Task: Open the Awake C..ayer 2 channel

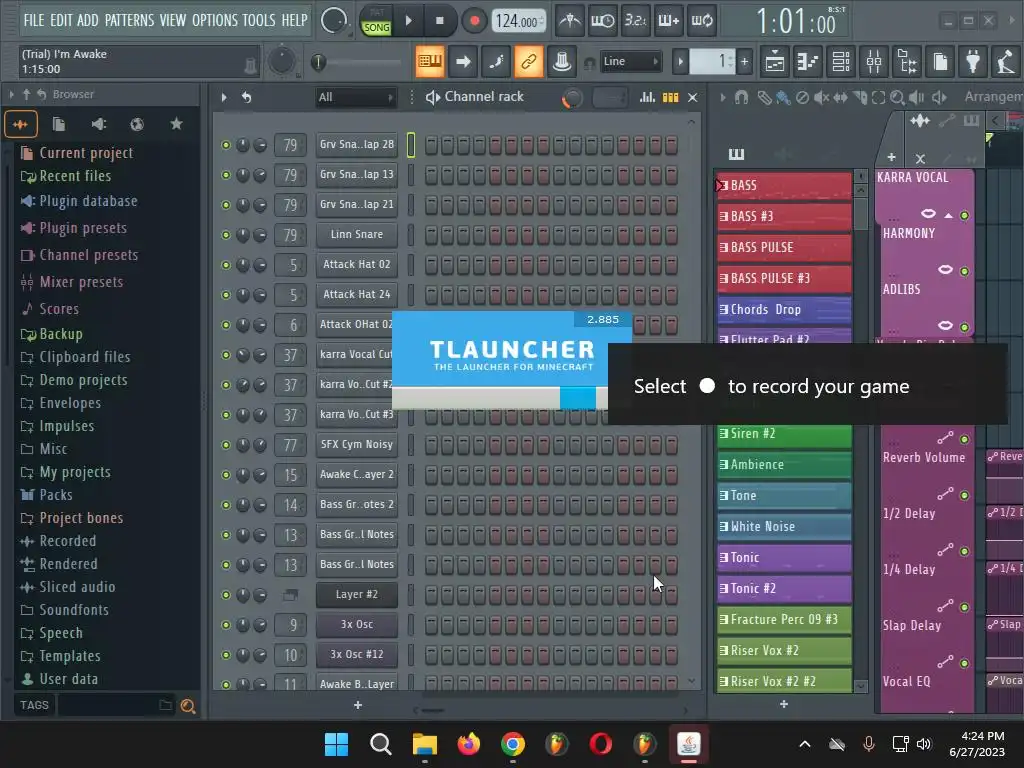Action: pyautogui.click(x=357, y=475)
